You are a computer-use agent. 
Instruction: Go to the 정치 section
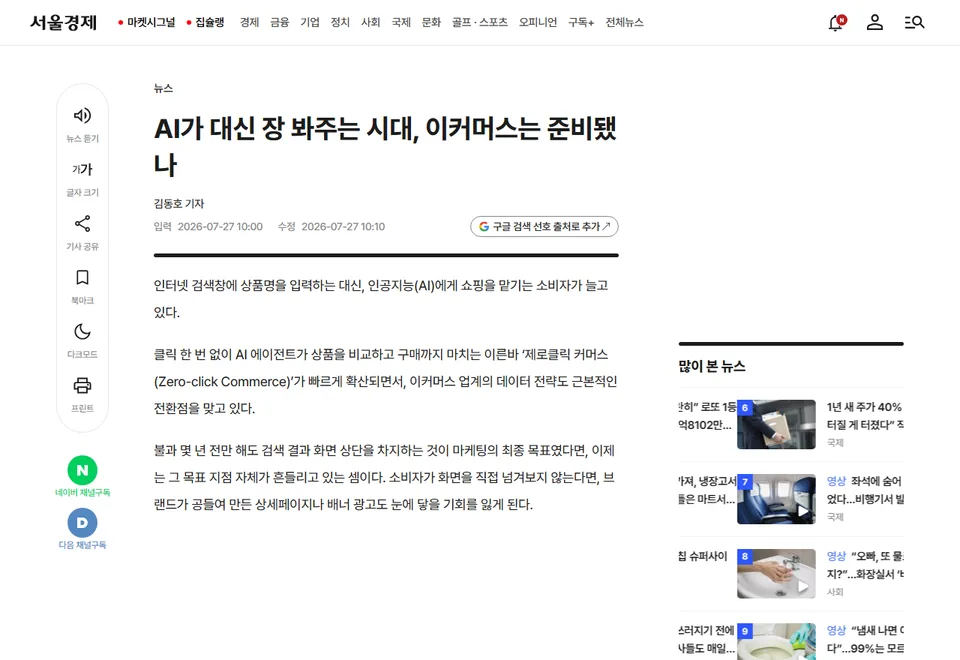340,23
